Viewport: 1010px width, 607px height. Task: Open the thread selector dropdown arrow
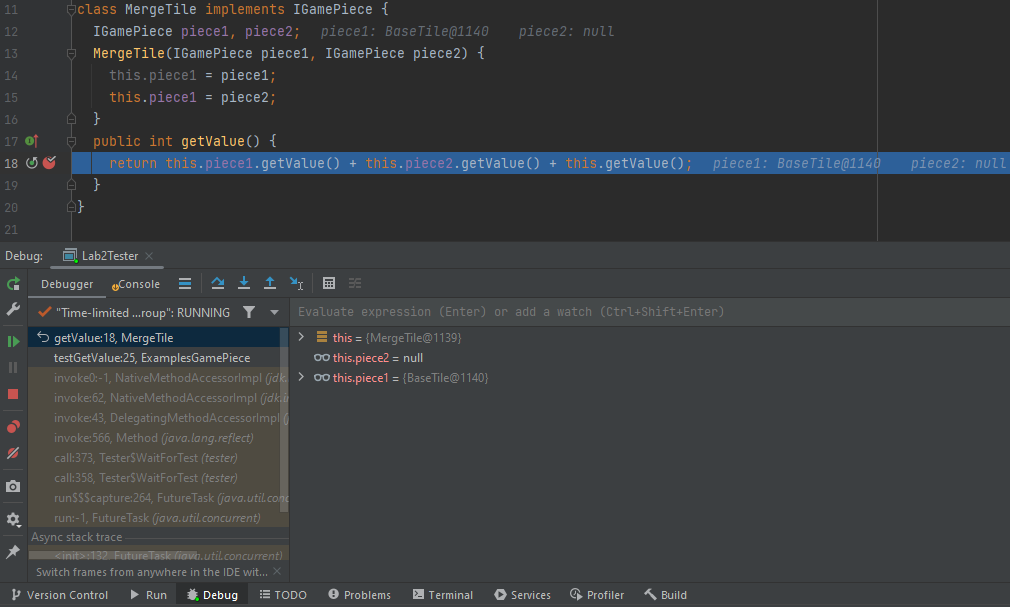(274, 313)
